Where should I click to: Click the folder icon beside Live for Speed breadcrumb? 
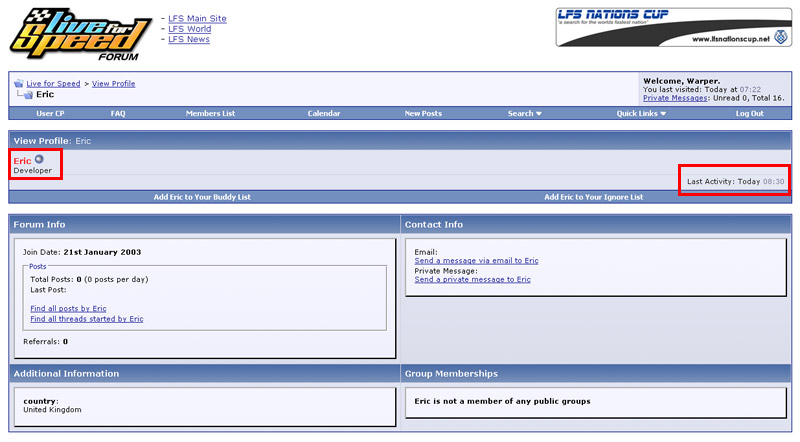(x=19, y=83)
